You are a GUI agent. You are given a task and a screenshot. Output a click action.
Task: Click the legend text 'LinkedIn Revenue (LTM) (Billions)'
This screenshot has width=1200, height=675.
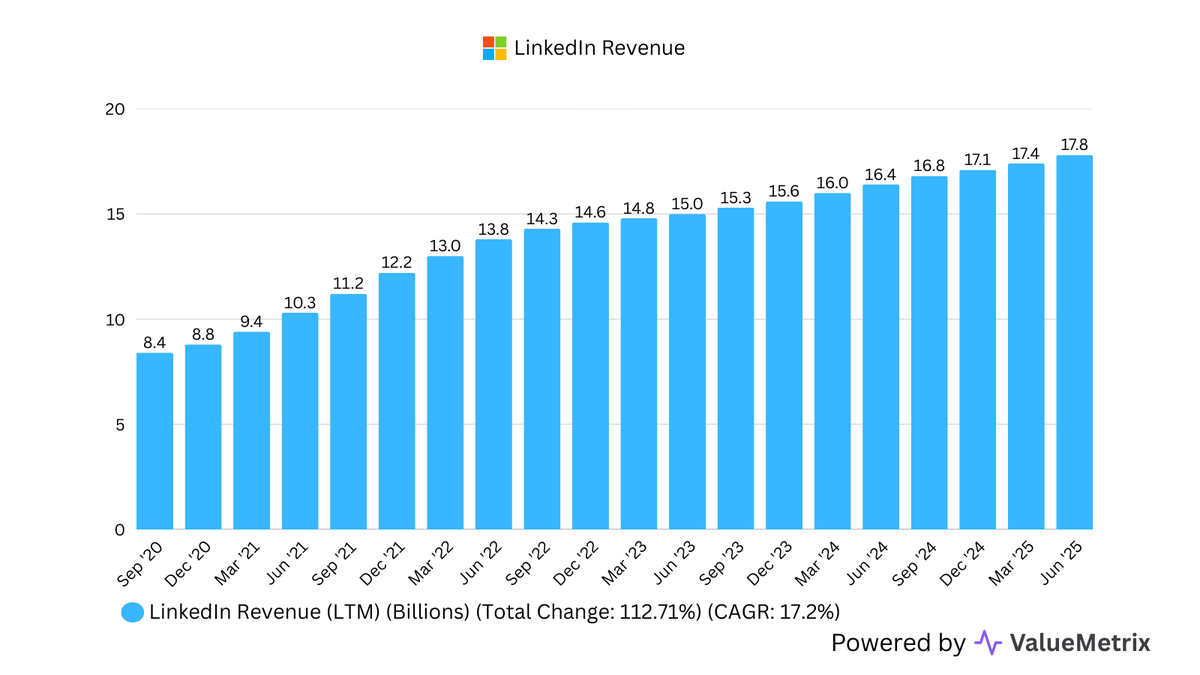(x=309, y=613)
